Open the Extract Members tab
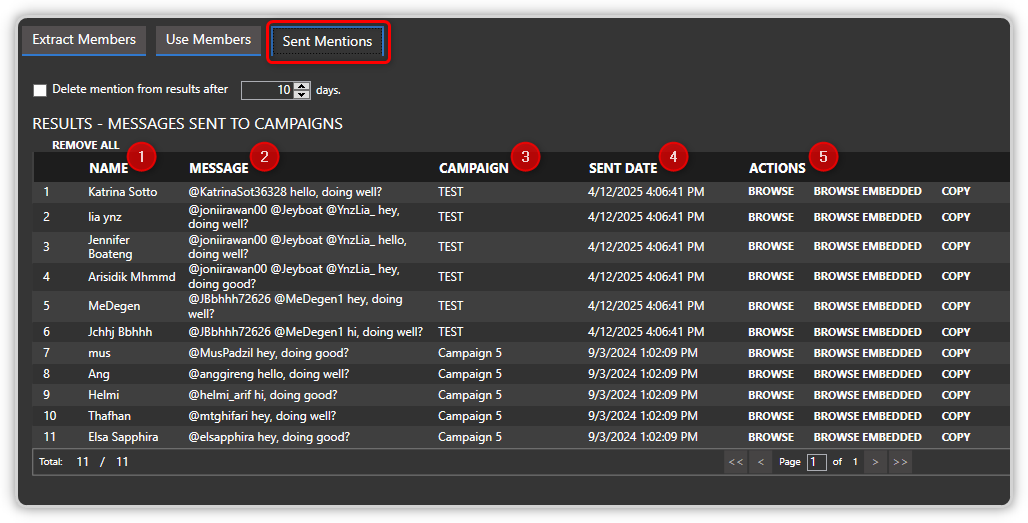 pyautogui.click(x=84, y=40)
